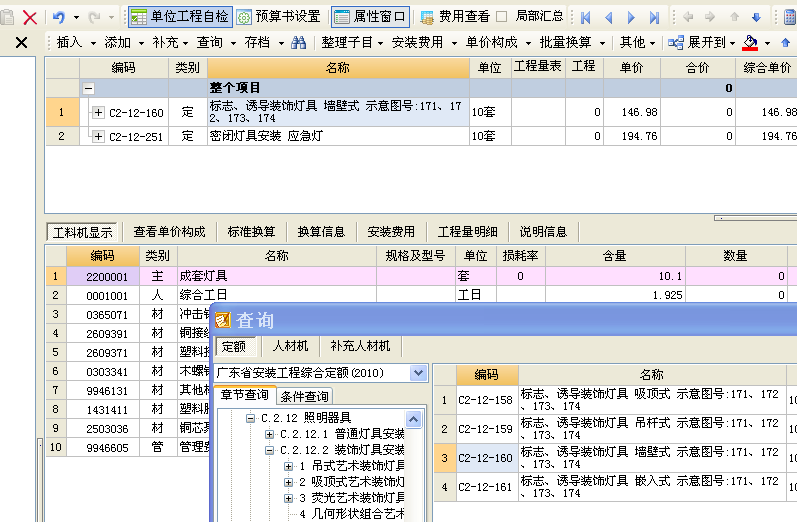Go to next record arrow

pyautogui.click(x=631, y=18)
